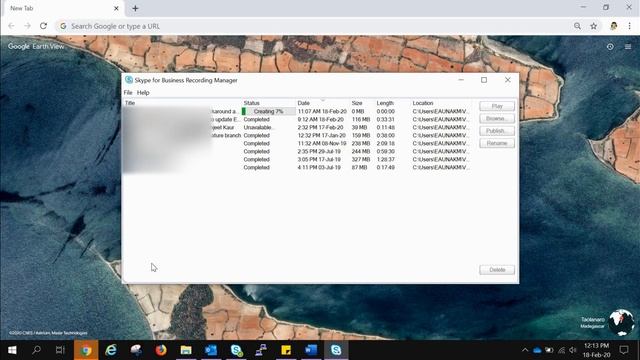Open the Chrome profile avatar

click(613, 26)
